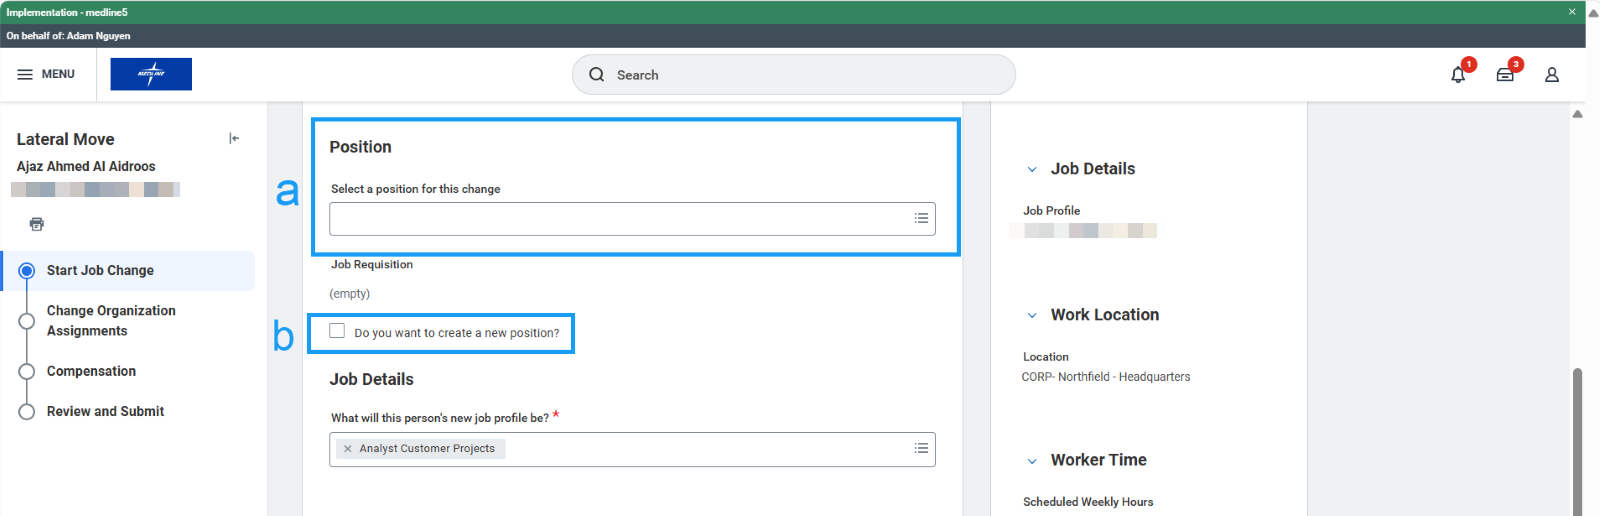Click the Medline logo home icon
Image resolution: width=1600 pixels, height=516 pixels.
[151, 74]
